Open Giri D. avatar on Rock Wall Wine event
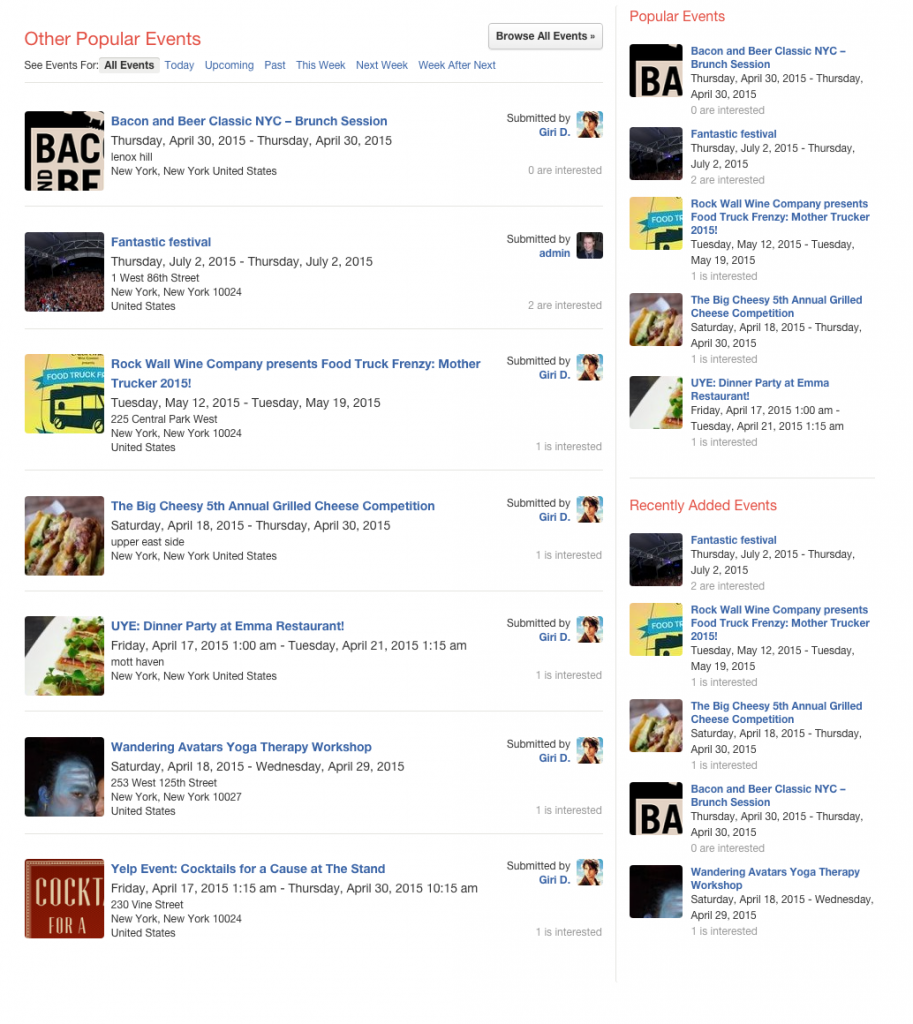Screen dimensions: 913x1024 (x=589, y=368)
